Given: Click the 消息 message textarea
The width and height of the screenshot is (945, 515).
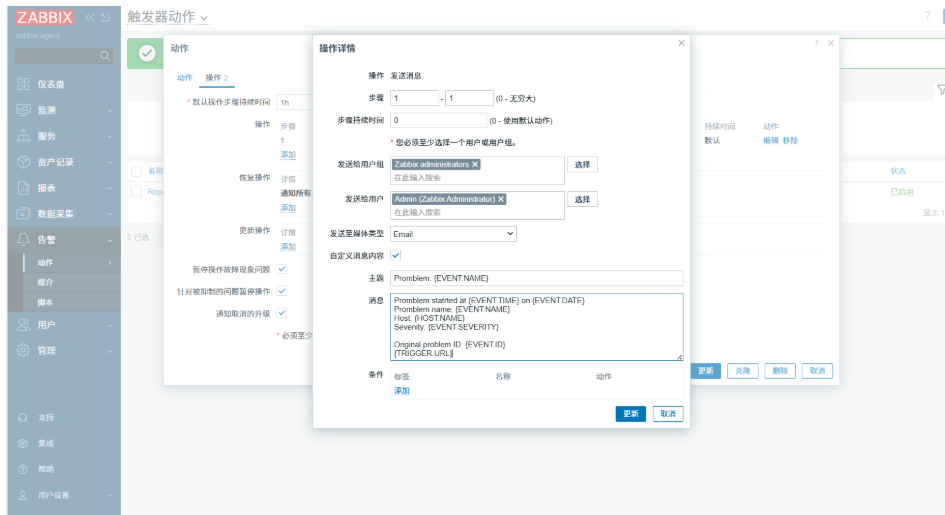Looking at the screenshot, I should (536, 327).
